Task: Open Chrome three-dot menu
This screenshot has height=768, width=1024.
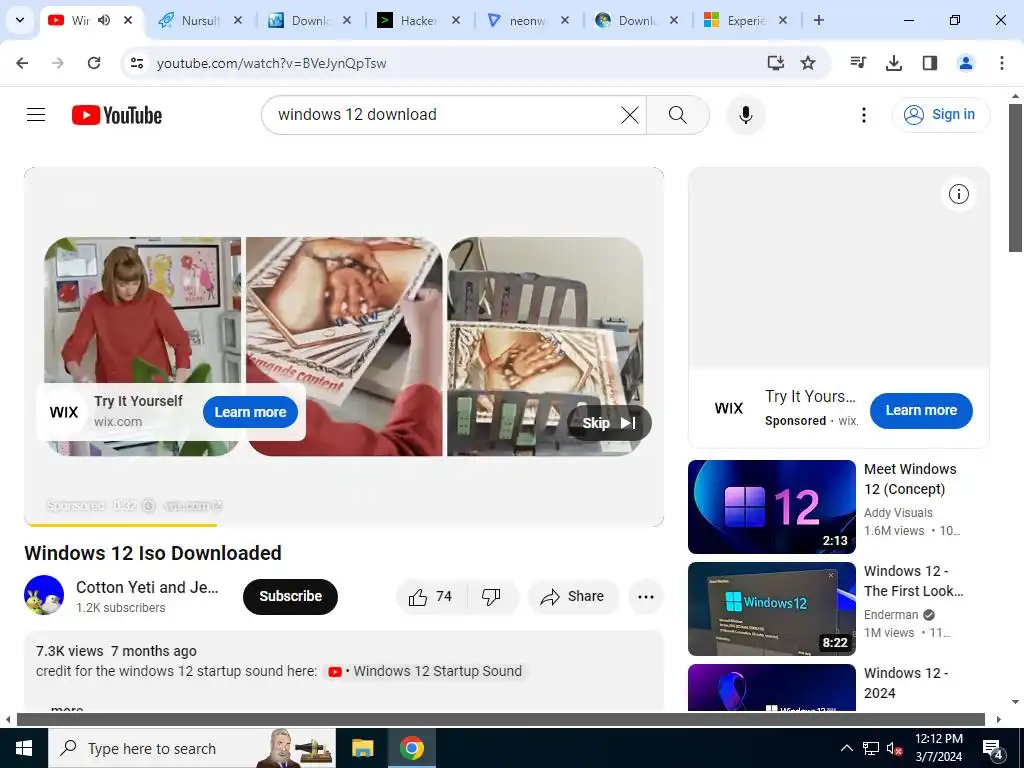Action: click(x=1001, y=63)
